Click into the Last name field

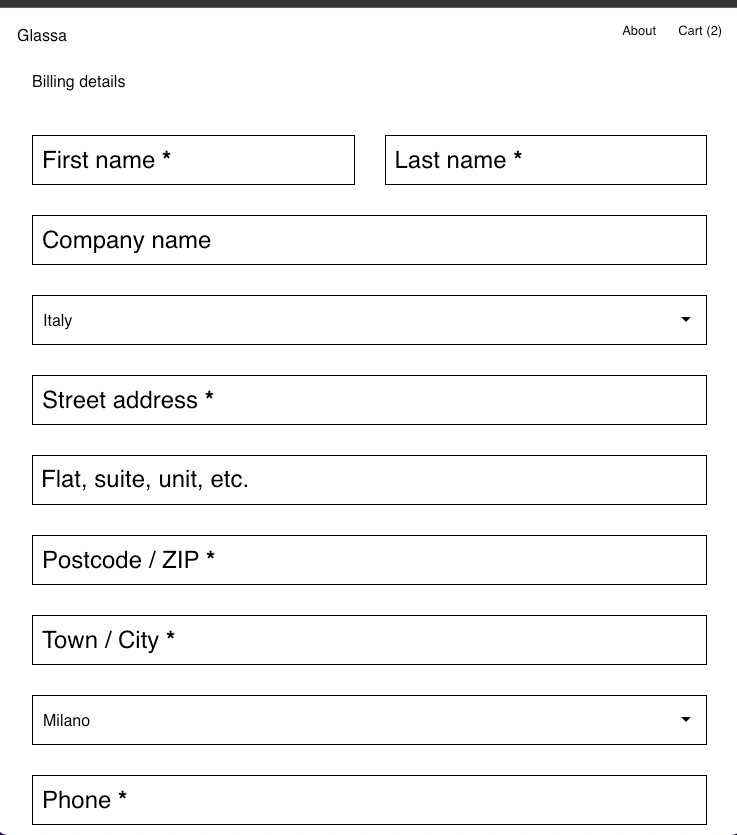pyautogui.click(x=545, y=160)
